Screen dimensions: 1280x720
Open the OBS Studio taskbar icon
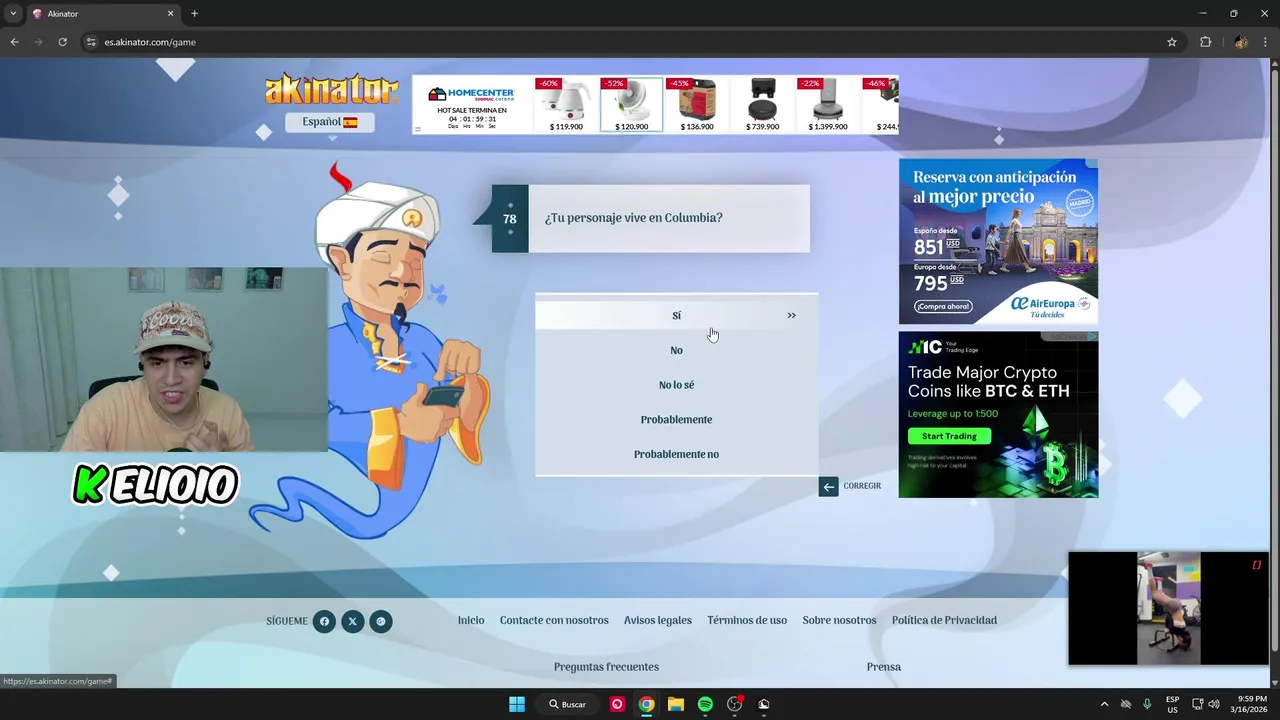pos(735,704)
